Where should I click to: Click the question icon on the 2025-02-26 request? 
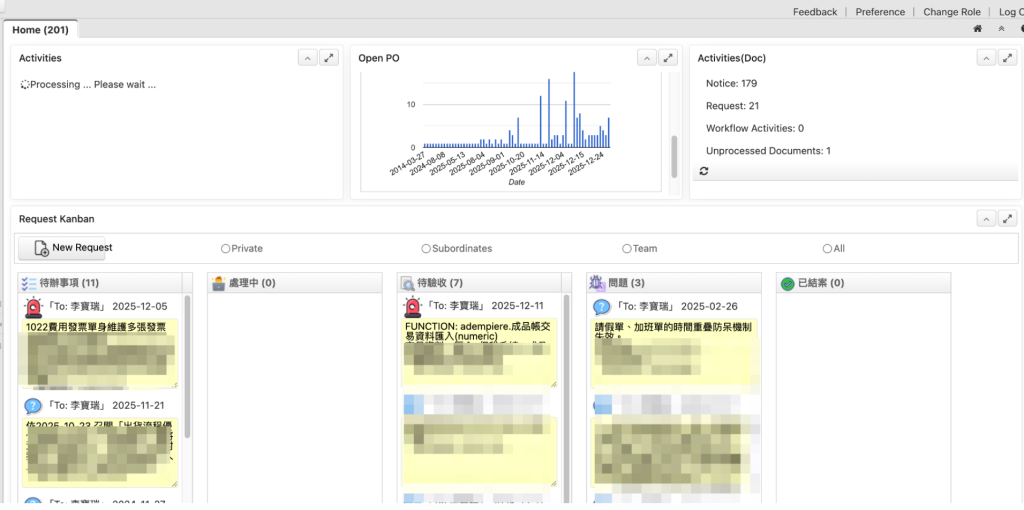tap(602, 307)
